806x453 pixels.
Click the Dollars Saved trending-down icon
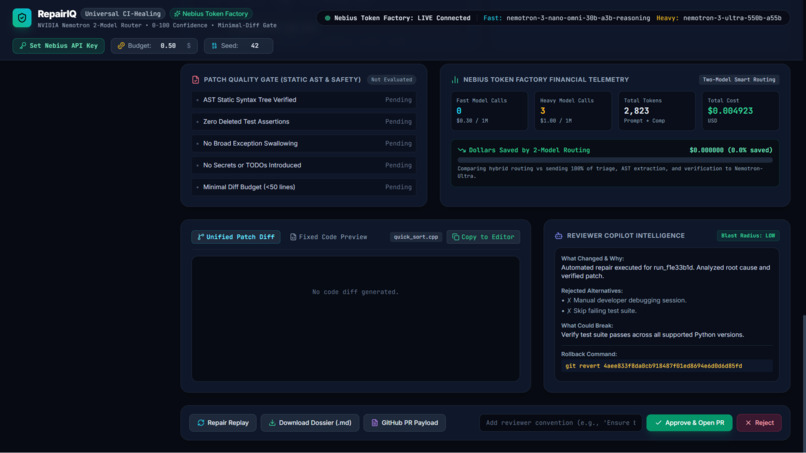(462, 150)
